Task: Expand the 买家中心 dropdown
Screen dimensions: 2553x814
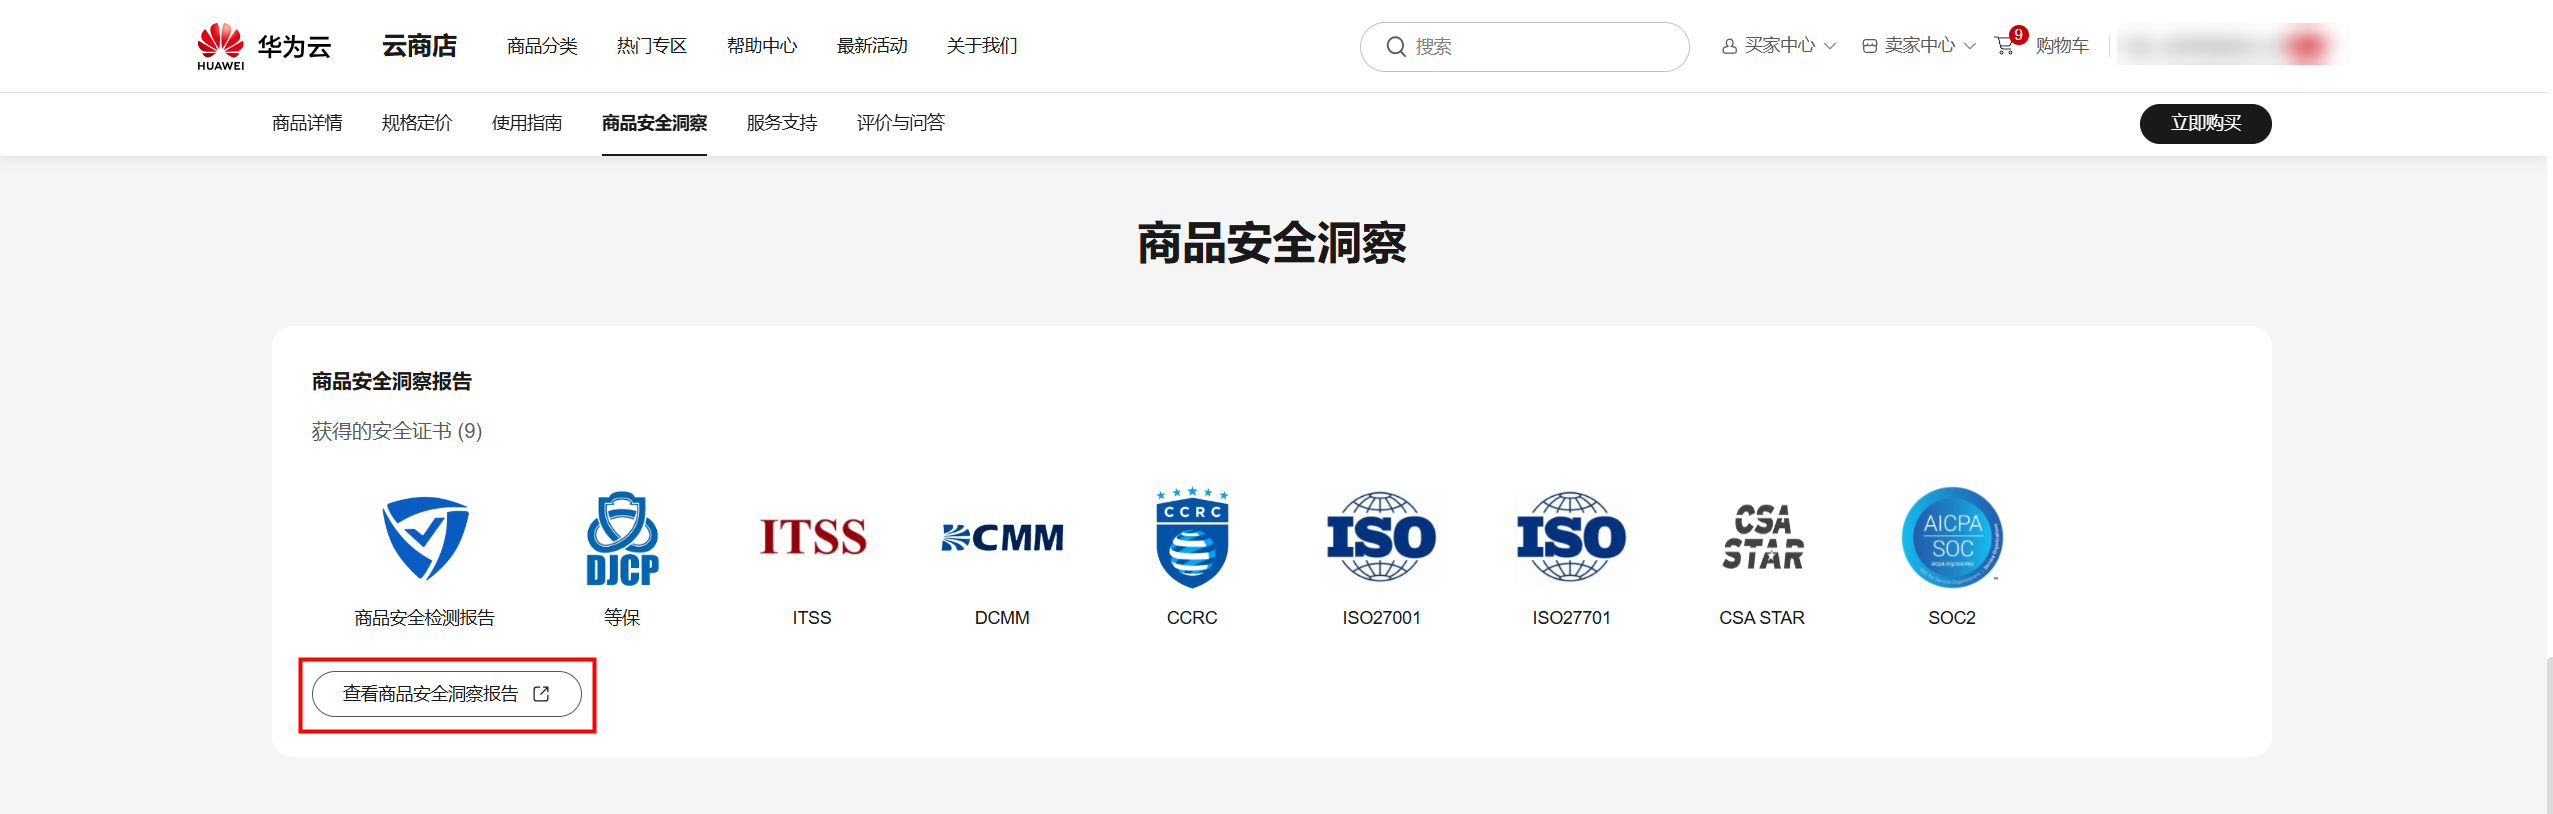Action: 1778,46
